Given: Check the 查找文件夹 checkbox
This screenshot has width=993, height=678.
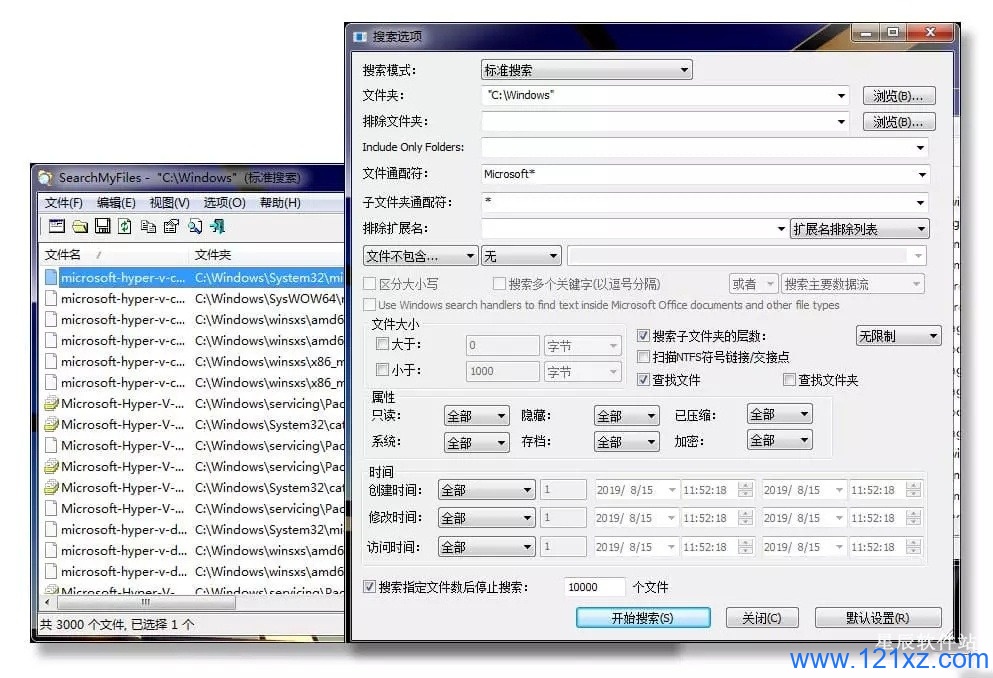Looking at the screenshot, I should click(789, 379).
